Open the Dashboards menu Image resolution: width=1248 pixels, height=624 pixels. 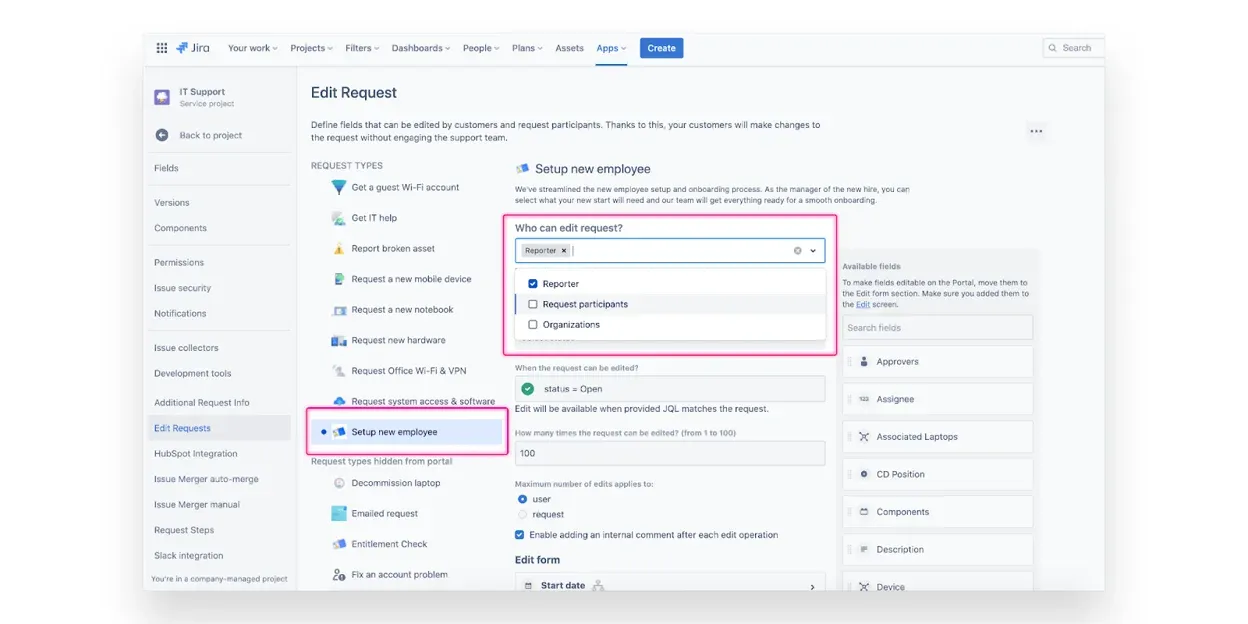(420, 48)
